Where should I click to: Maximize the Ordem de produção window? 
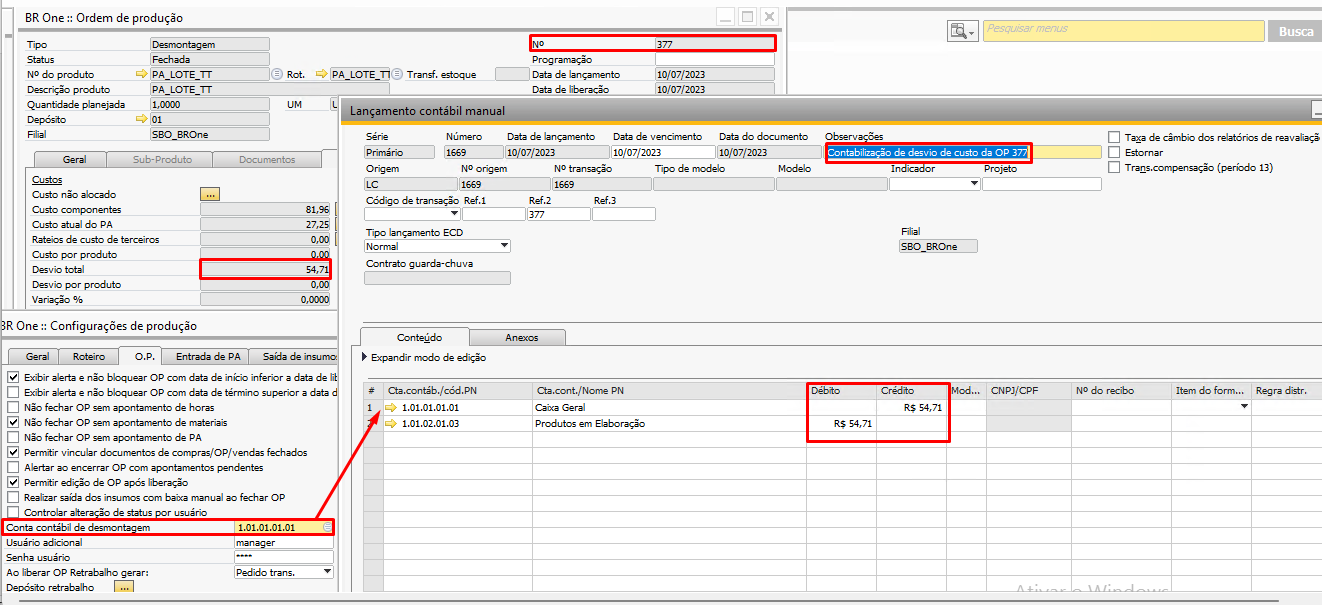[747, 17]
